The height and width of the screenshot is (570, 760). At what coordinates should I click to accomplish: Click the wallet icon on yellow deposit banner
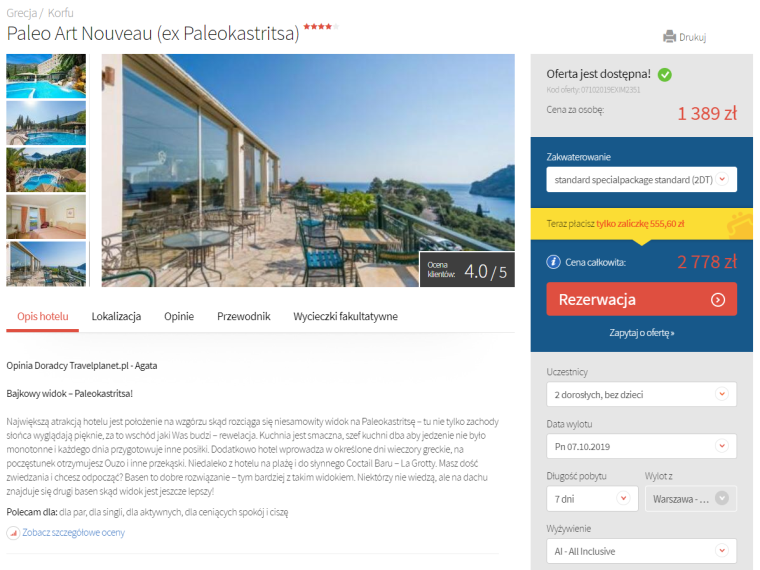[x=740, y=224]
